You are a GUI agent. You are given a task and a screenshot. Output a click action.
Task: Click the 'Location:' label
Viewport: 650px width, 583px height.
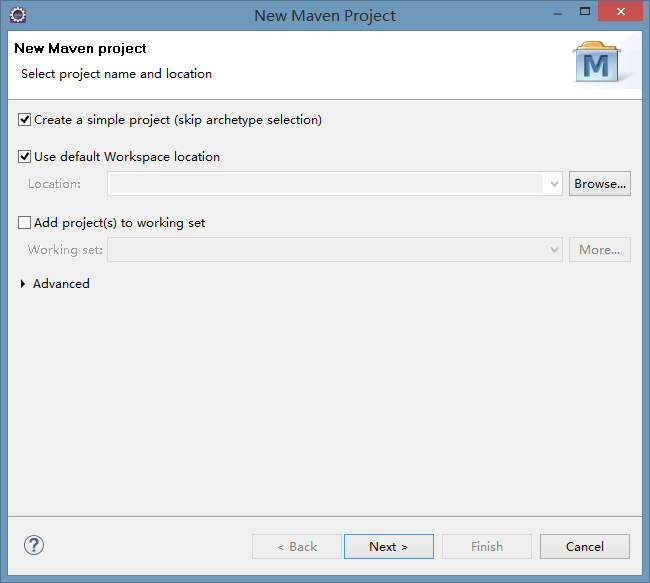54,184
